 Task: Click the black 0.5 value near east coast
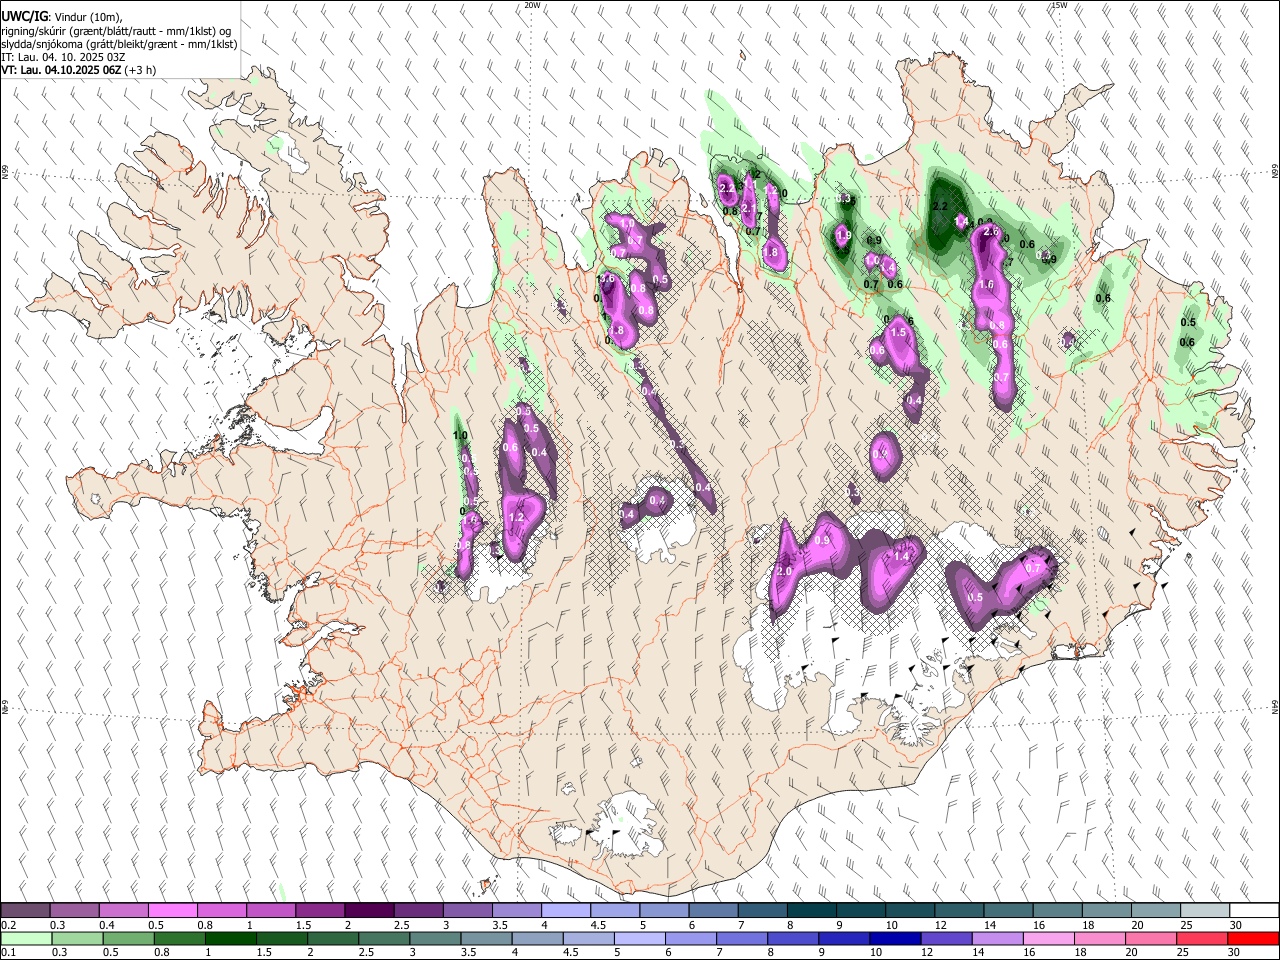pos(1188,323)
